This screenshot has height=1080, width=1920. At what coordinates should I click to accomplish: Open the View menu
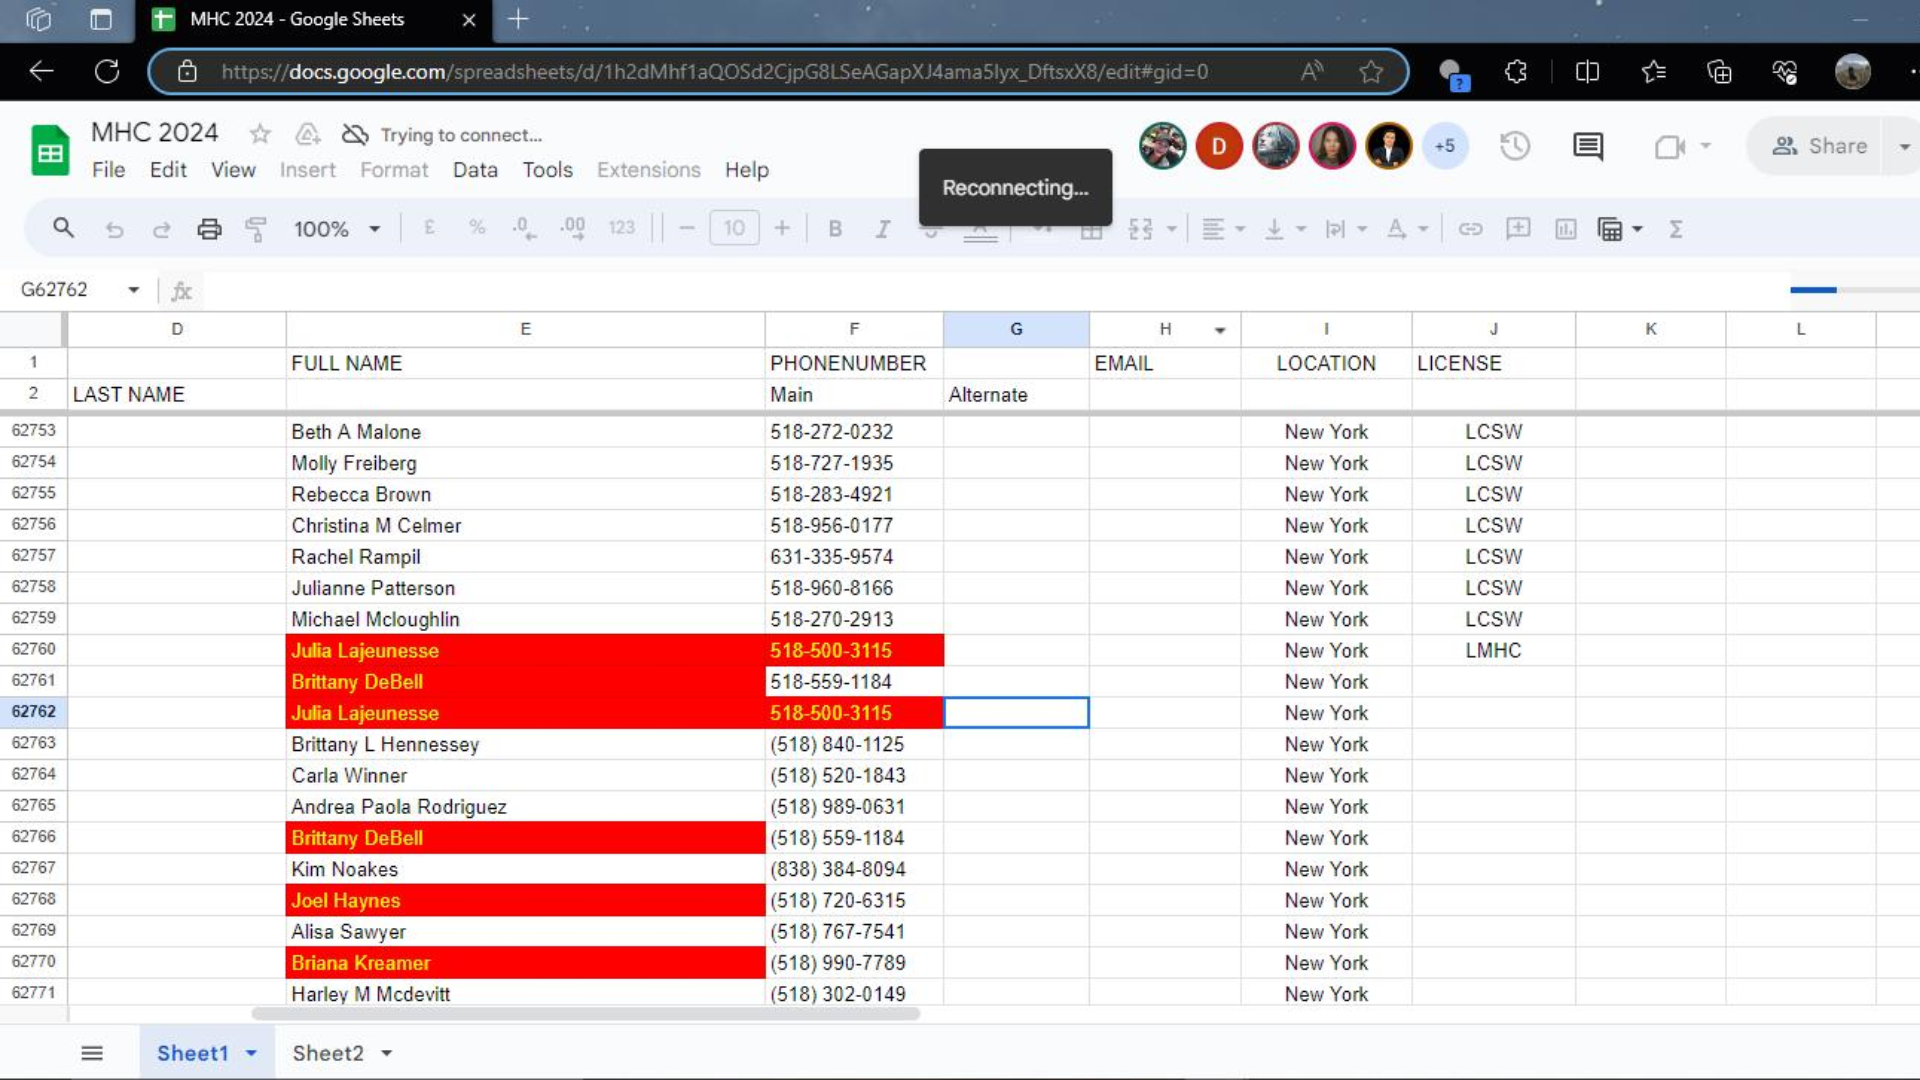click(233, 170)
